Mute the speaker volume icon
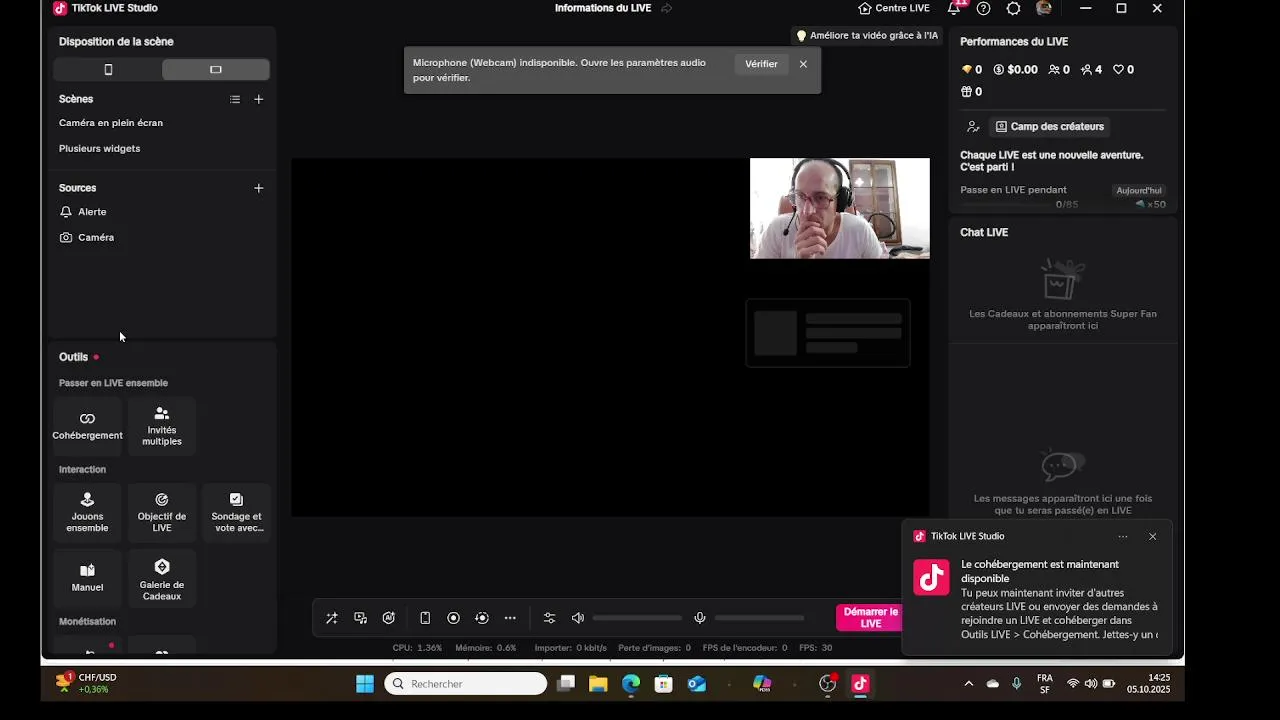 click(578, 618)
